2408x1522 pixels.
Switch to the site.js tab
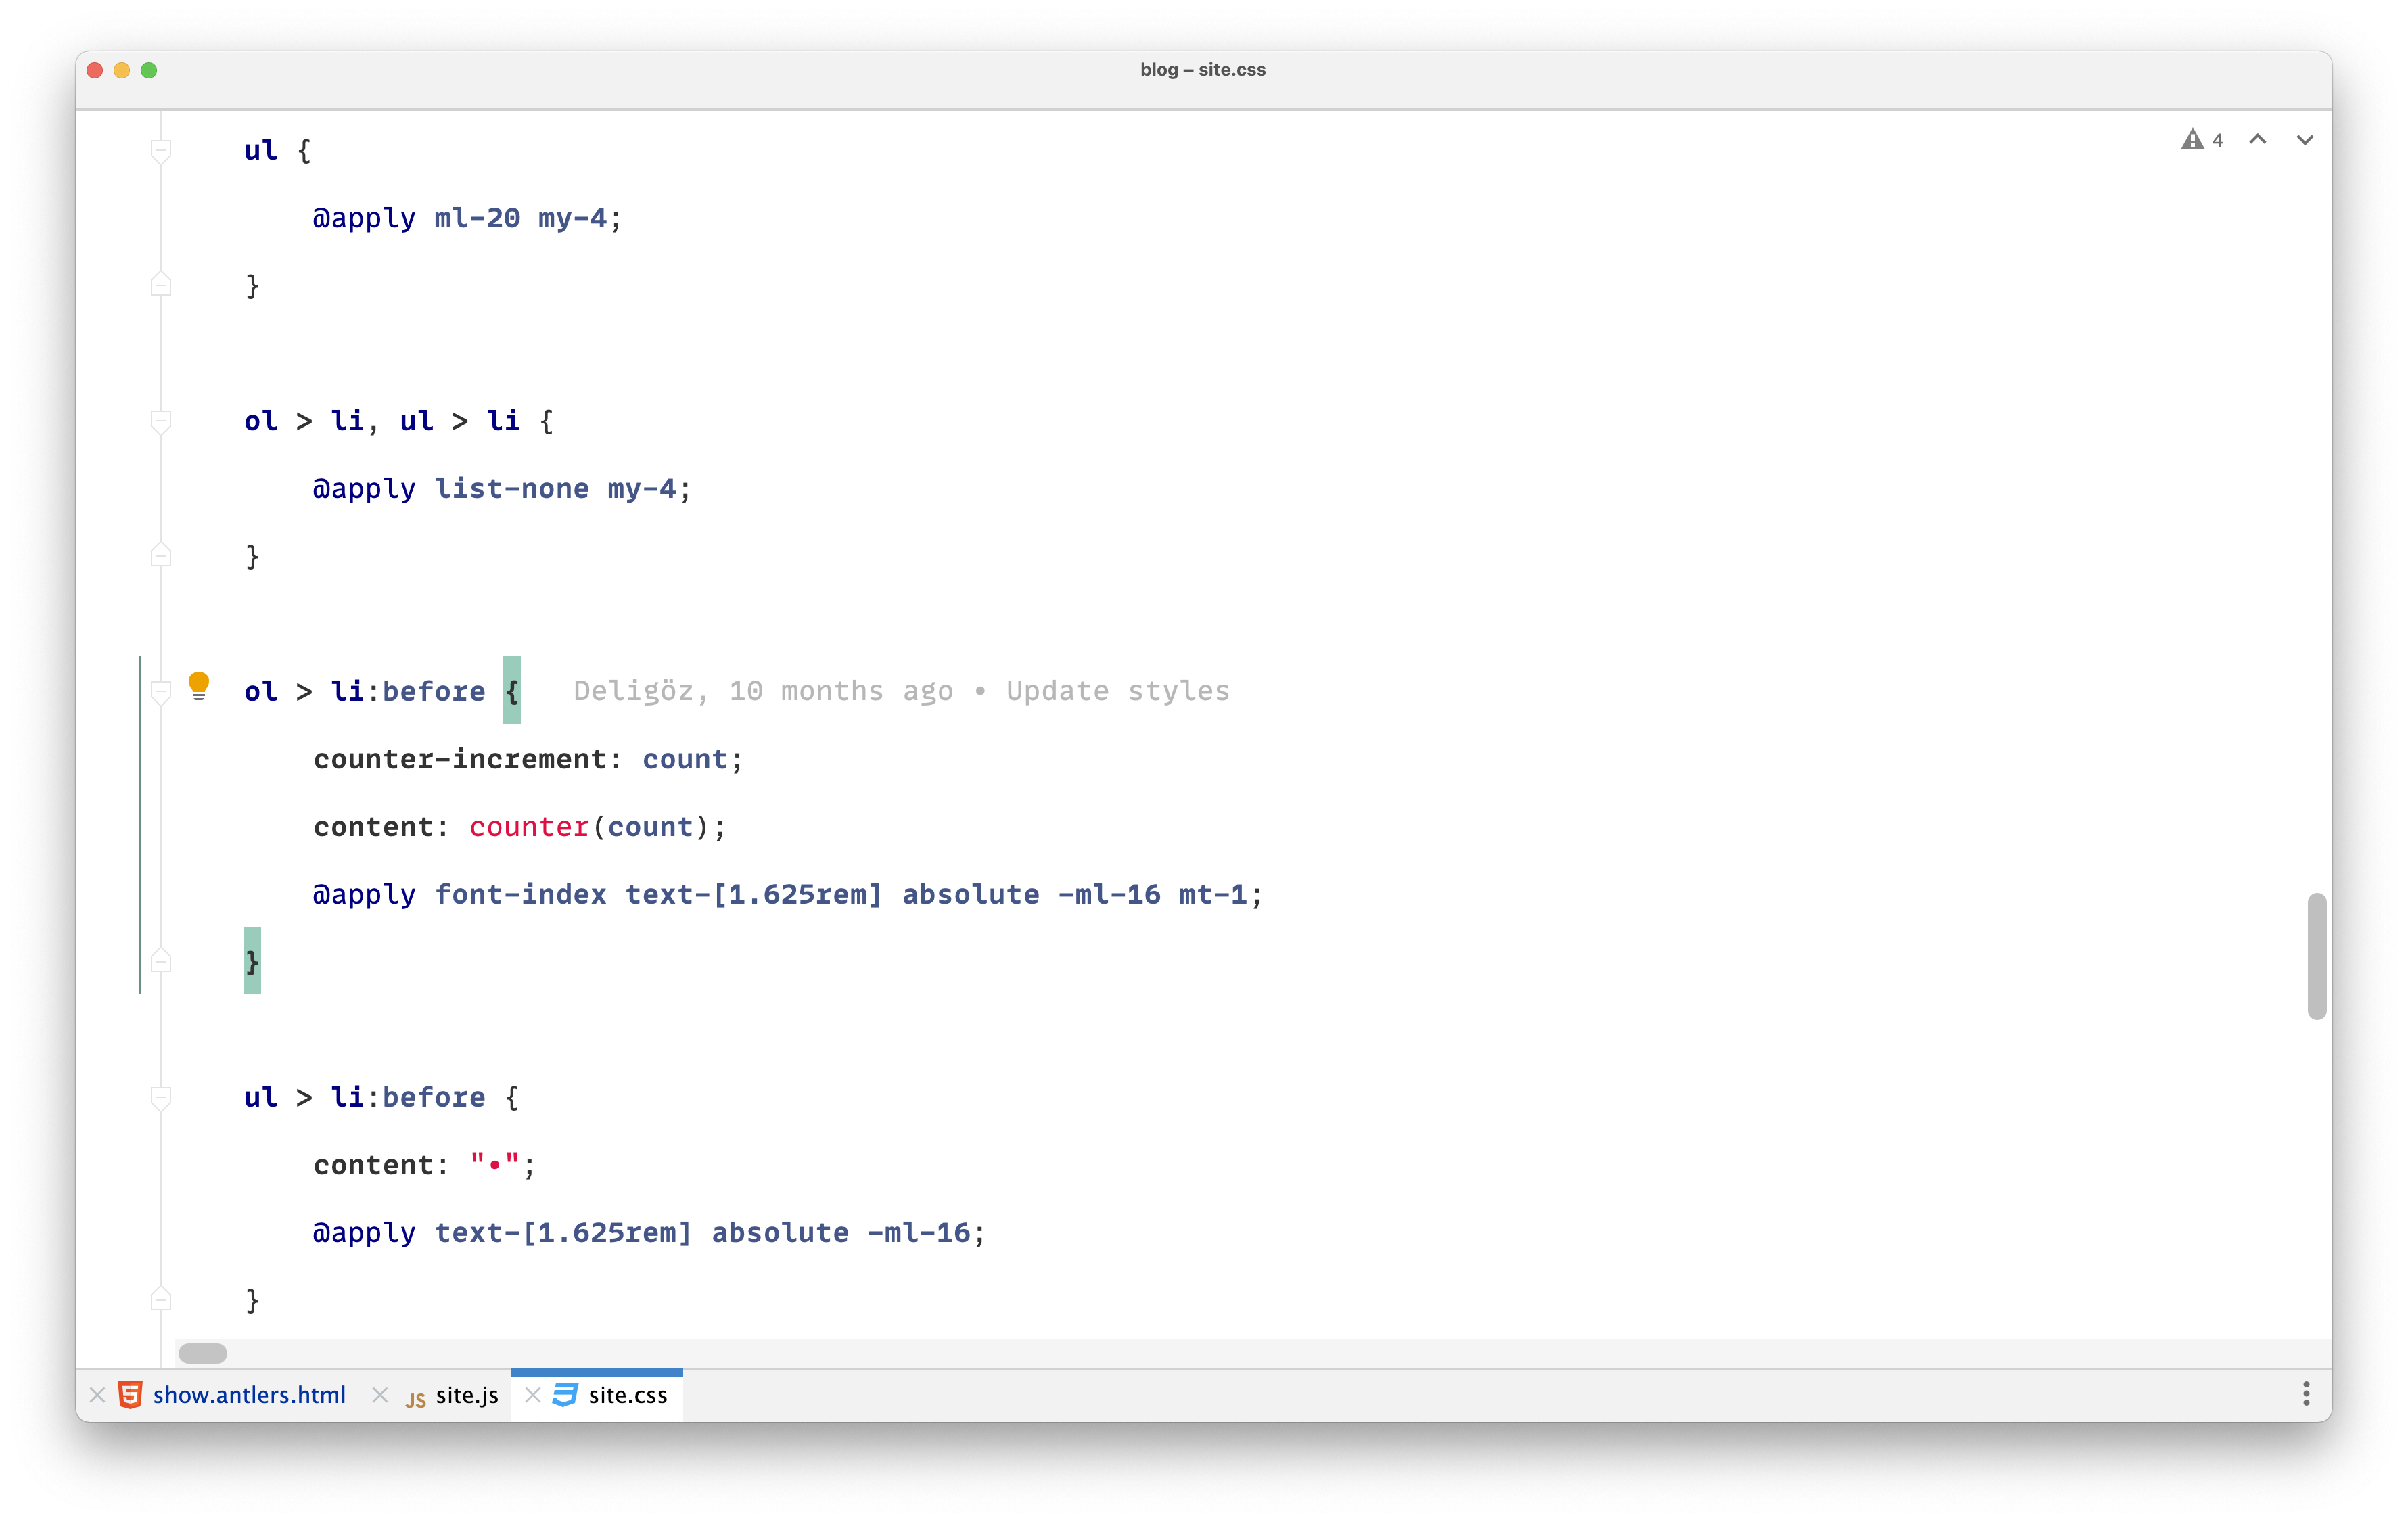(x=466, y=1395)
